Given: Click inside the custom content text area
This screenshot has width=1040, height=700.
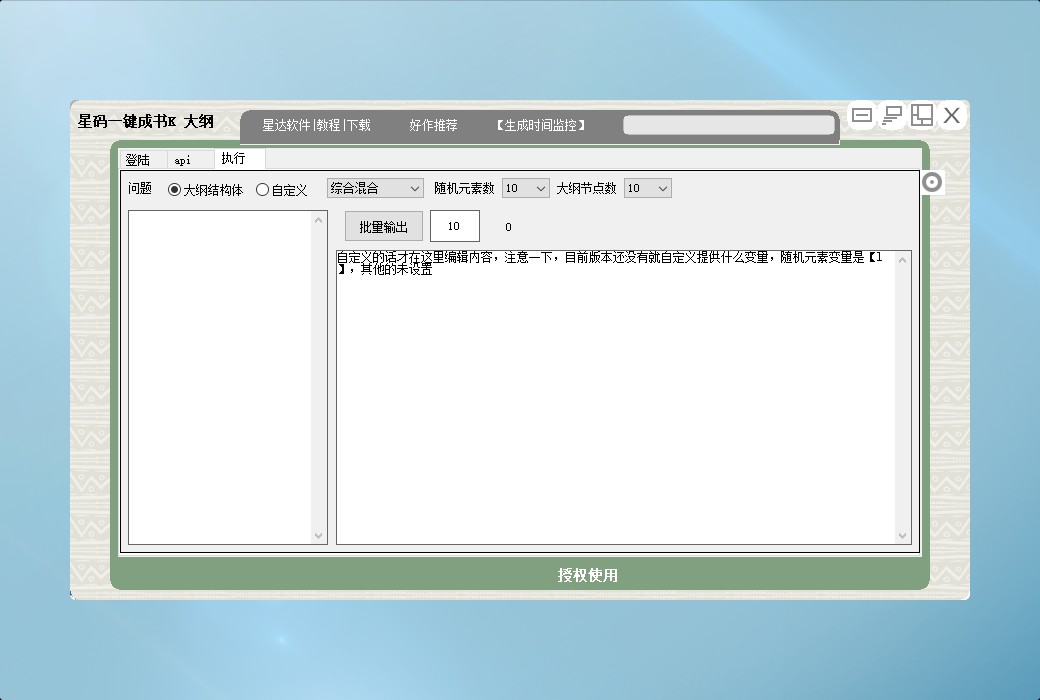Looking at the screenshot, I should (615, 400).
